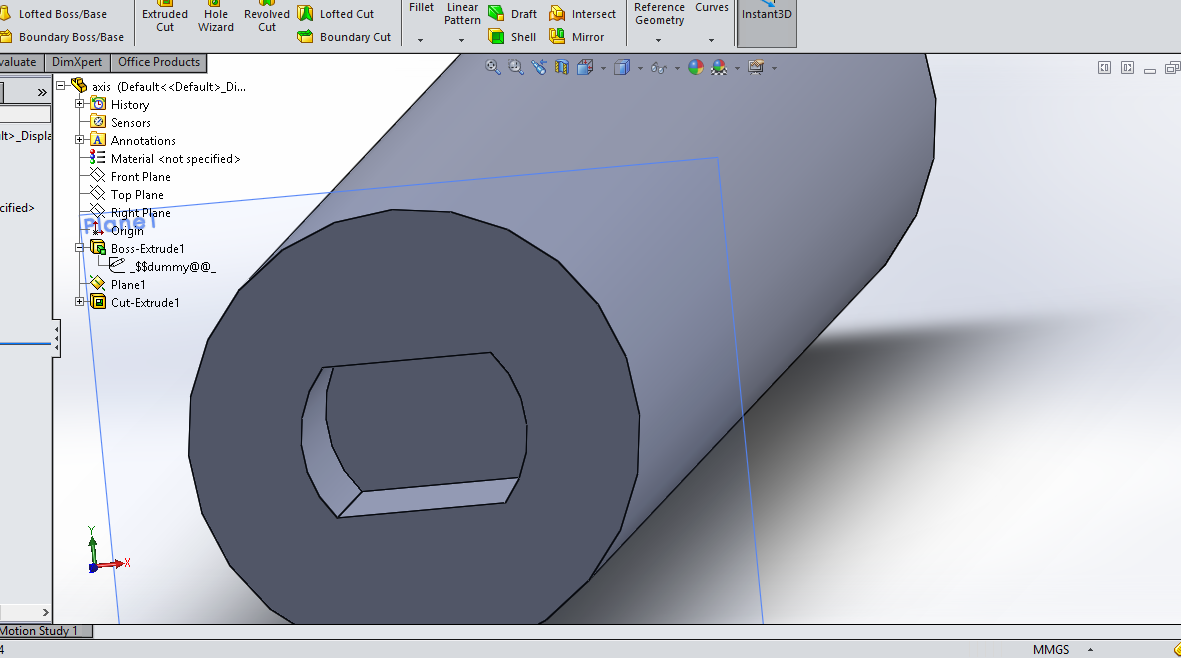Collapse the axis root node
This screenshot has height=658, width=1181.
(x=60, y=86)
